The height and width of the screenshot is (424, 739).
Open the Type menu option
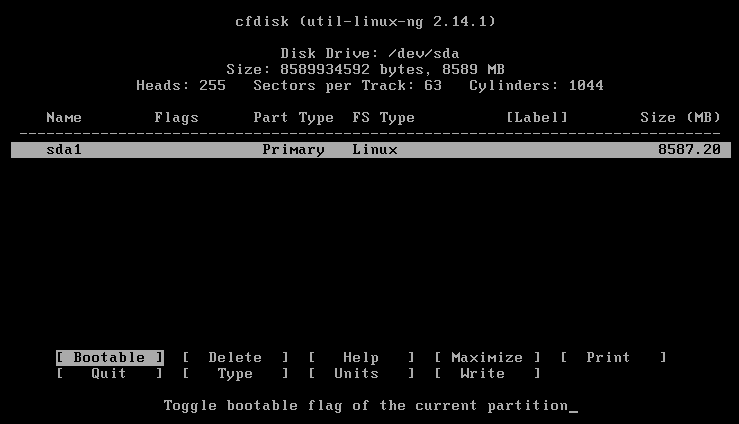pos(235,374)
